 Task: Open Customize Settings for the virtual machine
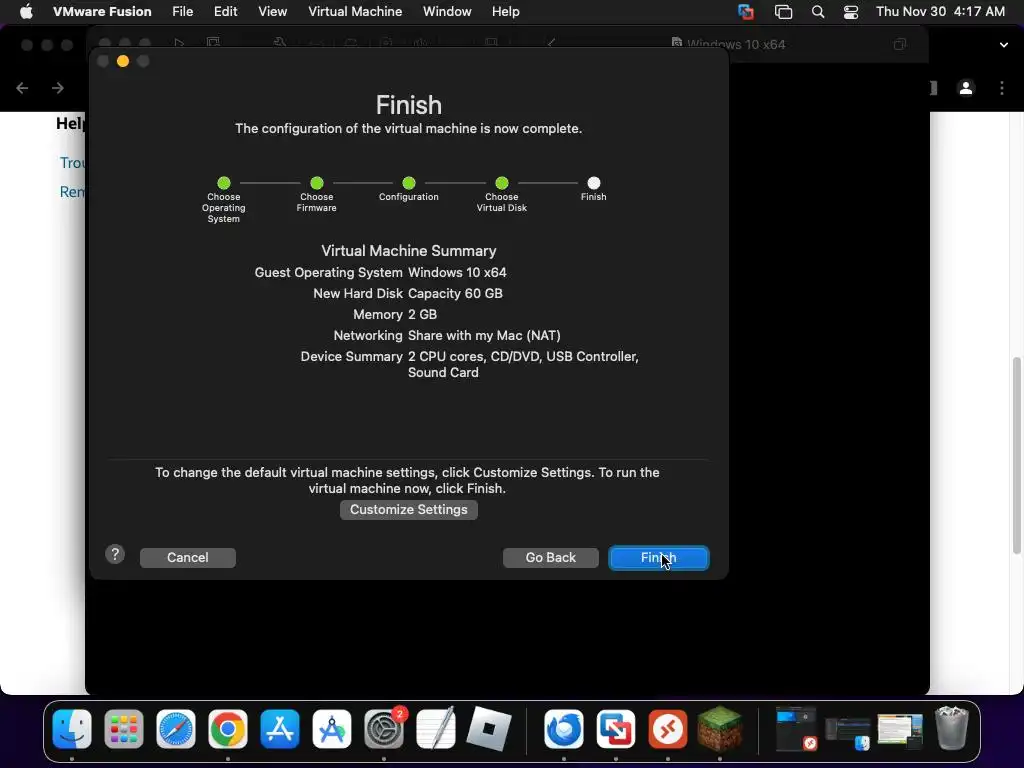(409, 509)
